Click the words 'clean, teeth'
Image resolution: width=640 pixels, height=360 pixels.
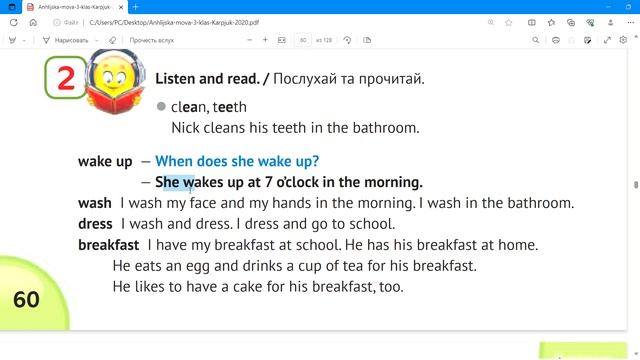209,107
